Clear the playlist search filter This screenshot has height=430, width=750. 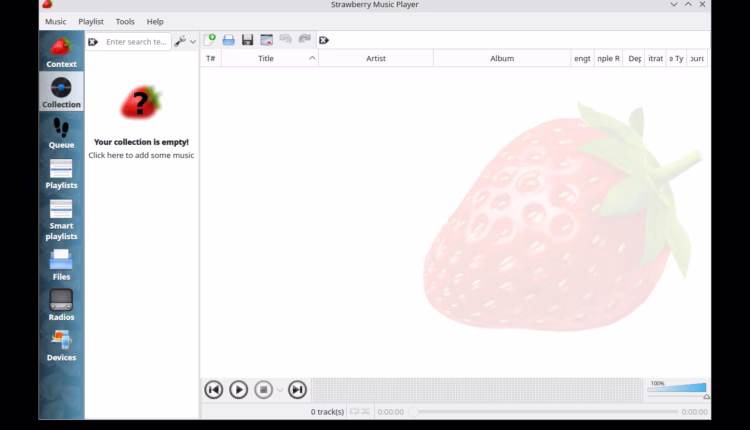coord(324,40)
